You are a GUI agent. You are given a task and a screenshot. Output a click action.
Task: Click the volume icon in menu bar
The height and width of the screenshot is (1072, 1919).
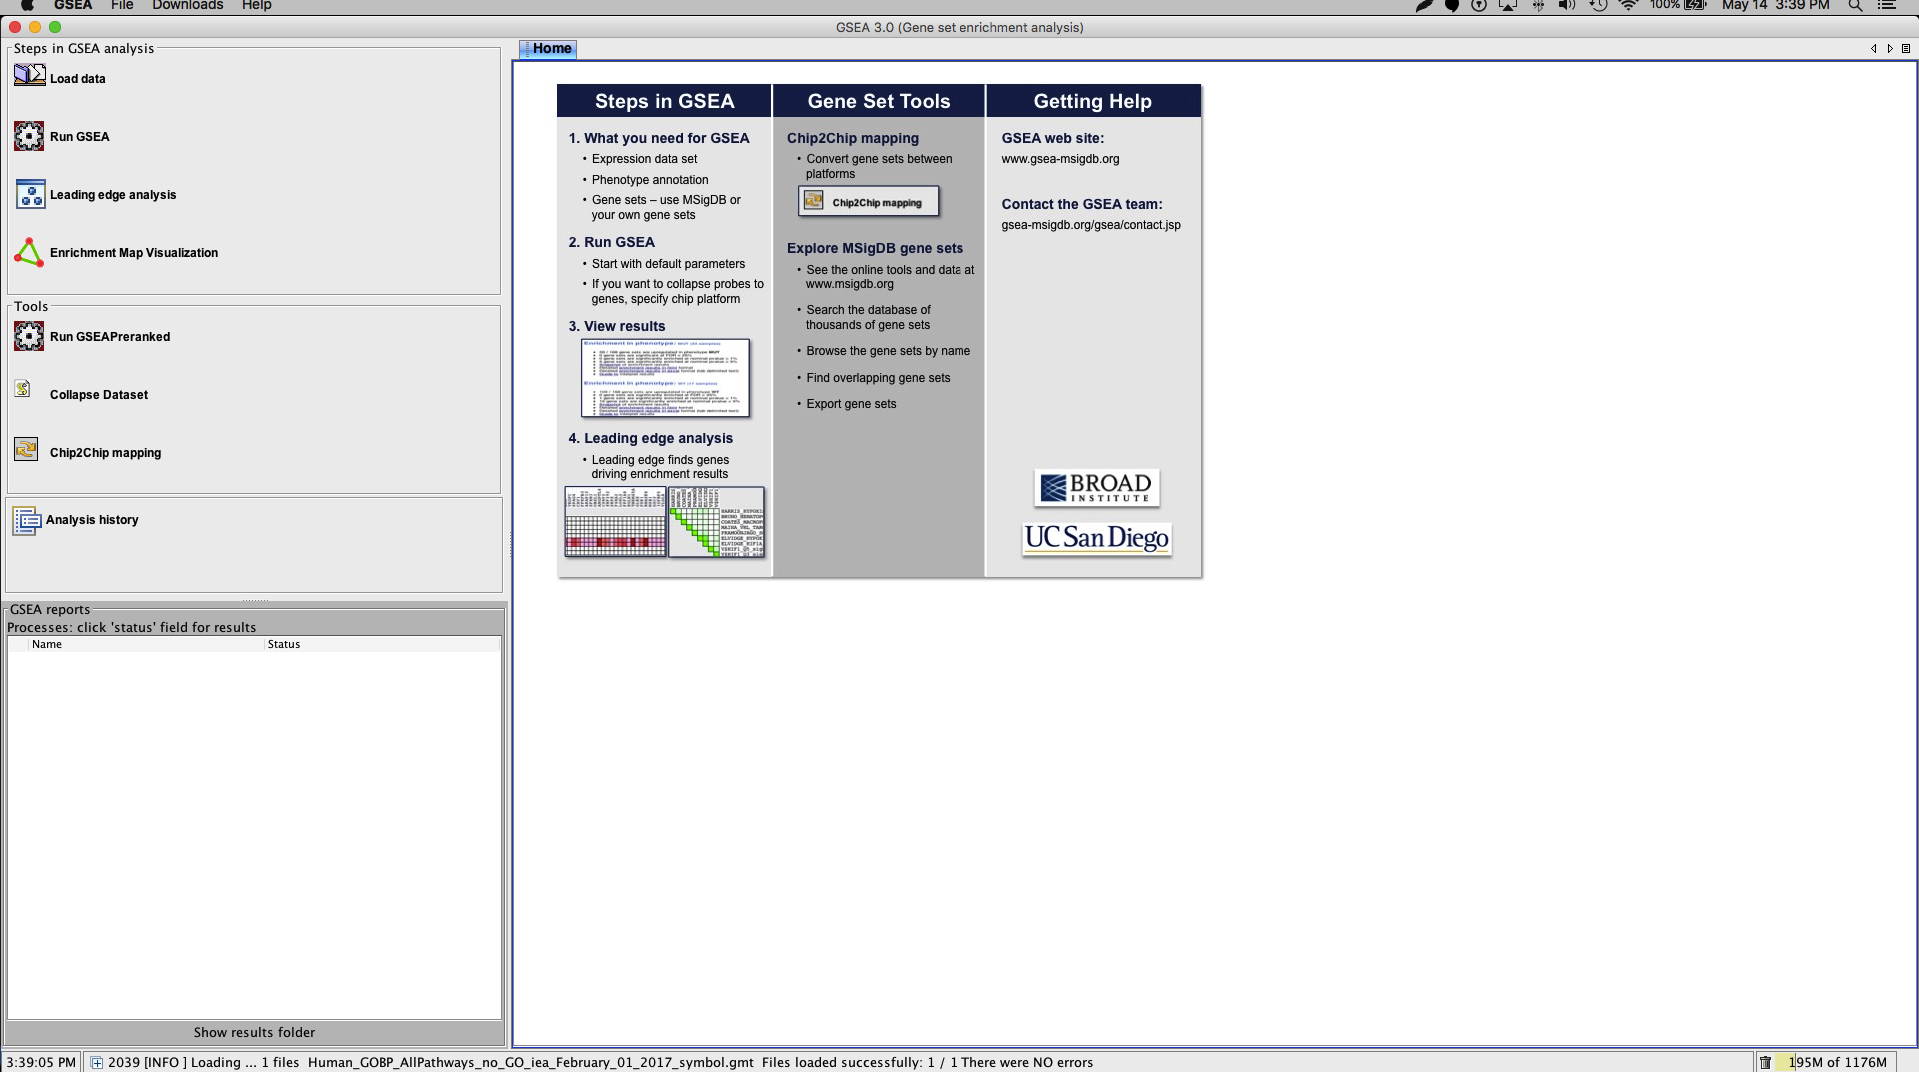(1567, 5)
